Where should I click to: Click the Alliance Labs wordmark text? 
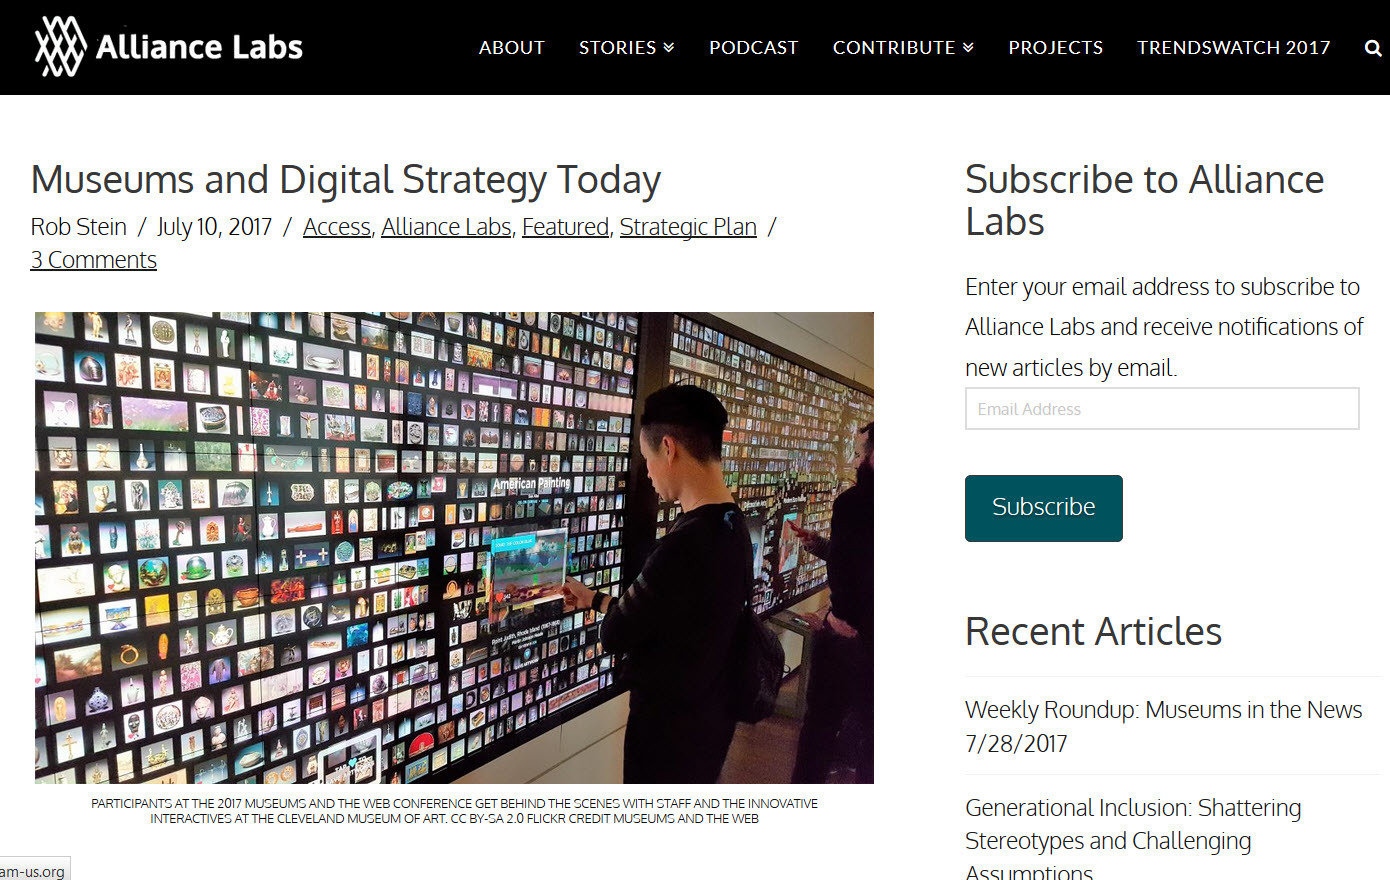coord(199,47)
